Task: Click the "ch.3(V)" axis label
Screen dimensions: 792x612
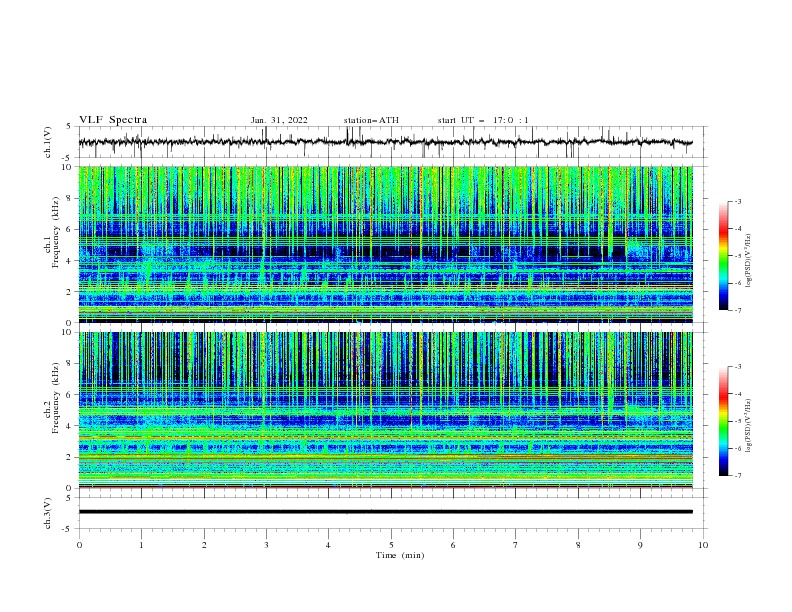Action: coord(48,513)
